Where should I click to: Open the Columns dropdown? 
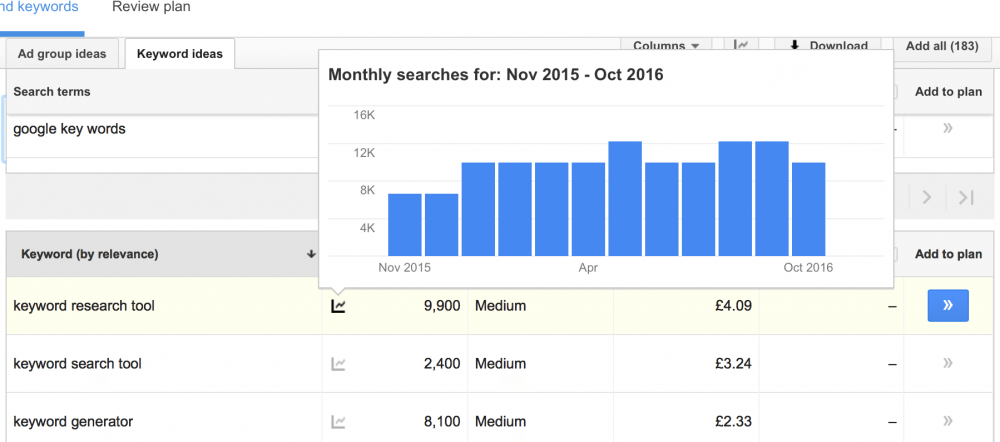pos(666,45)
